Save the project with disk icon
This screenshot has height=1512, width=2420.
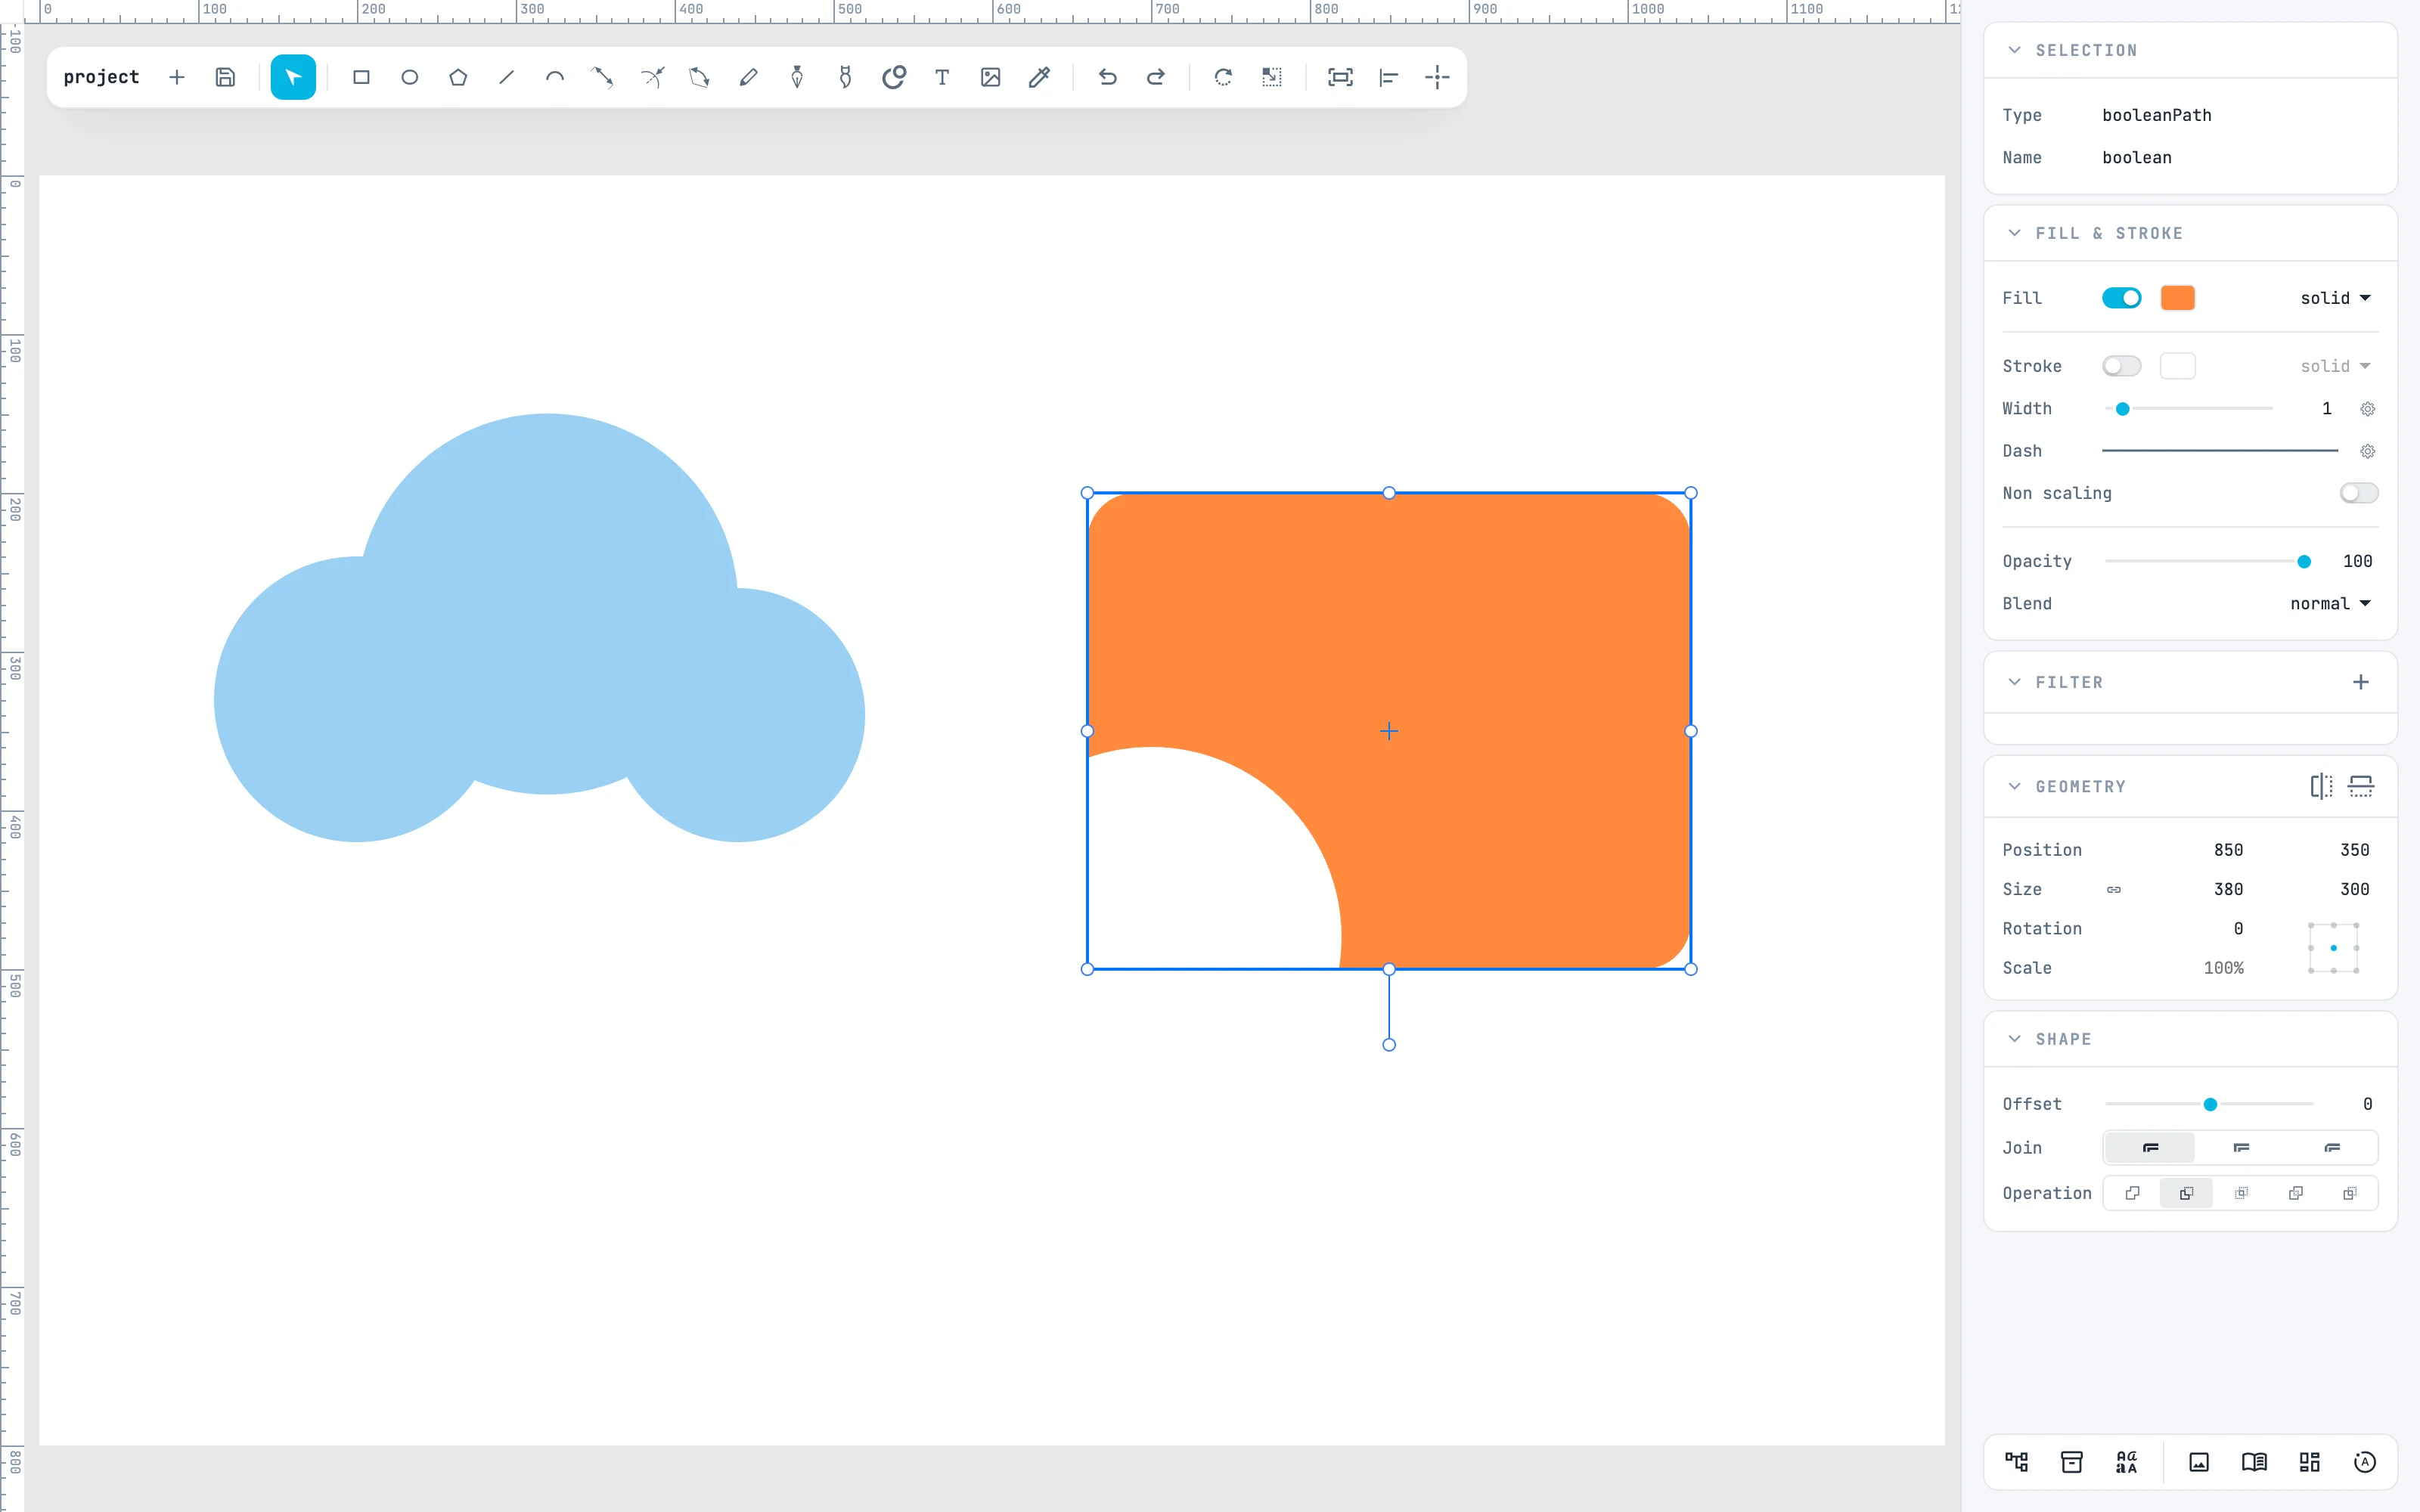pyautogui.click(x=225, y=77)
